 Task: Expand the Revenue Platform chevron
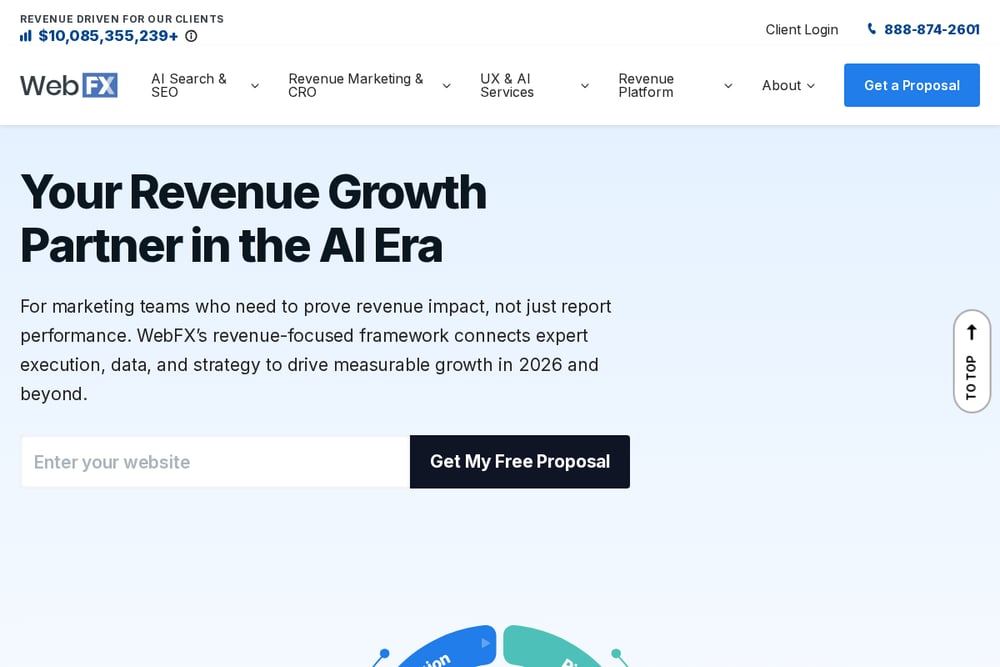click(x=728, y=85)
